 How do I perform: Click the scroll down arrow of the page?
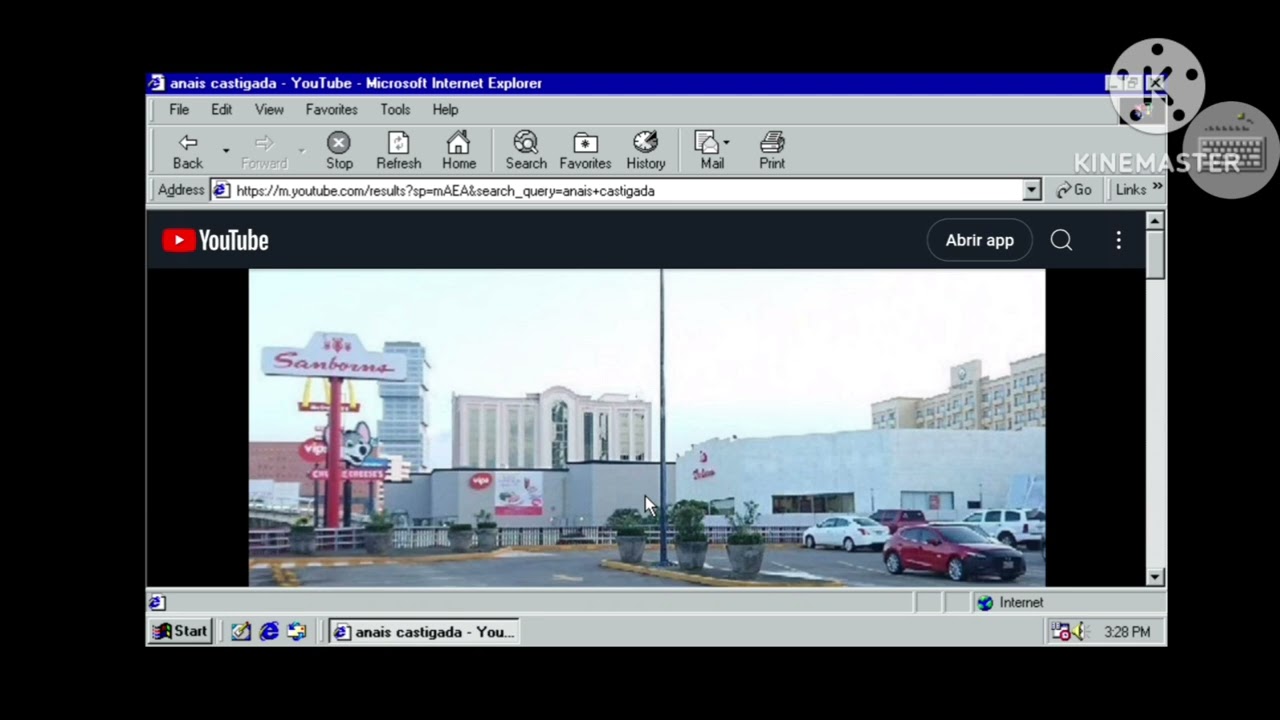(x=1155, y=577)
